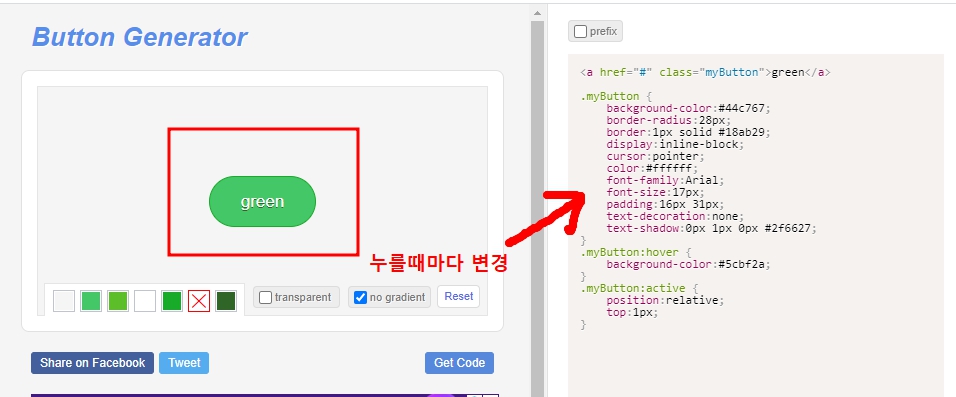Click the text-decoration:none code line

tap(676, 216)
